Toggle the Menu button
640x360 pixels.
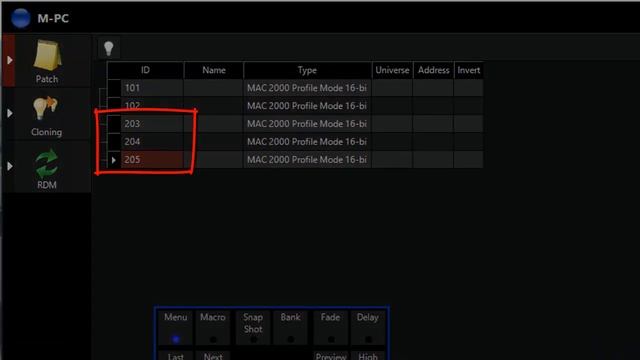pos(176,327)
